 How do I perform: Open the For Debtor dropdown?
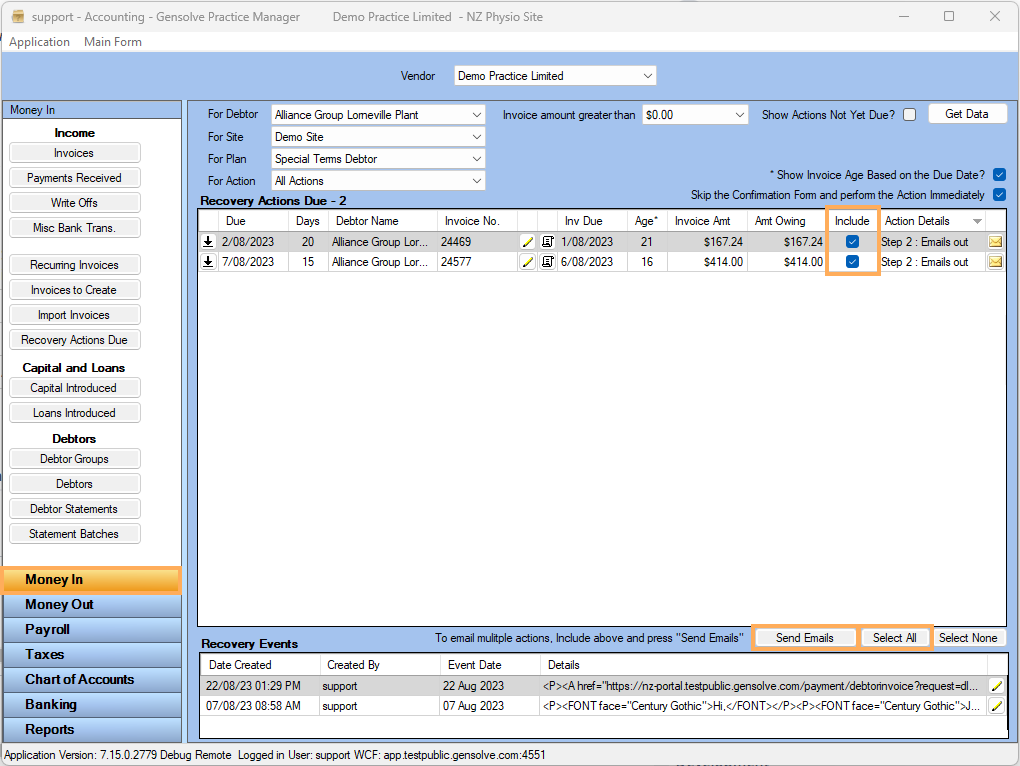379,115
